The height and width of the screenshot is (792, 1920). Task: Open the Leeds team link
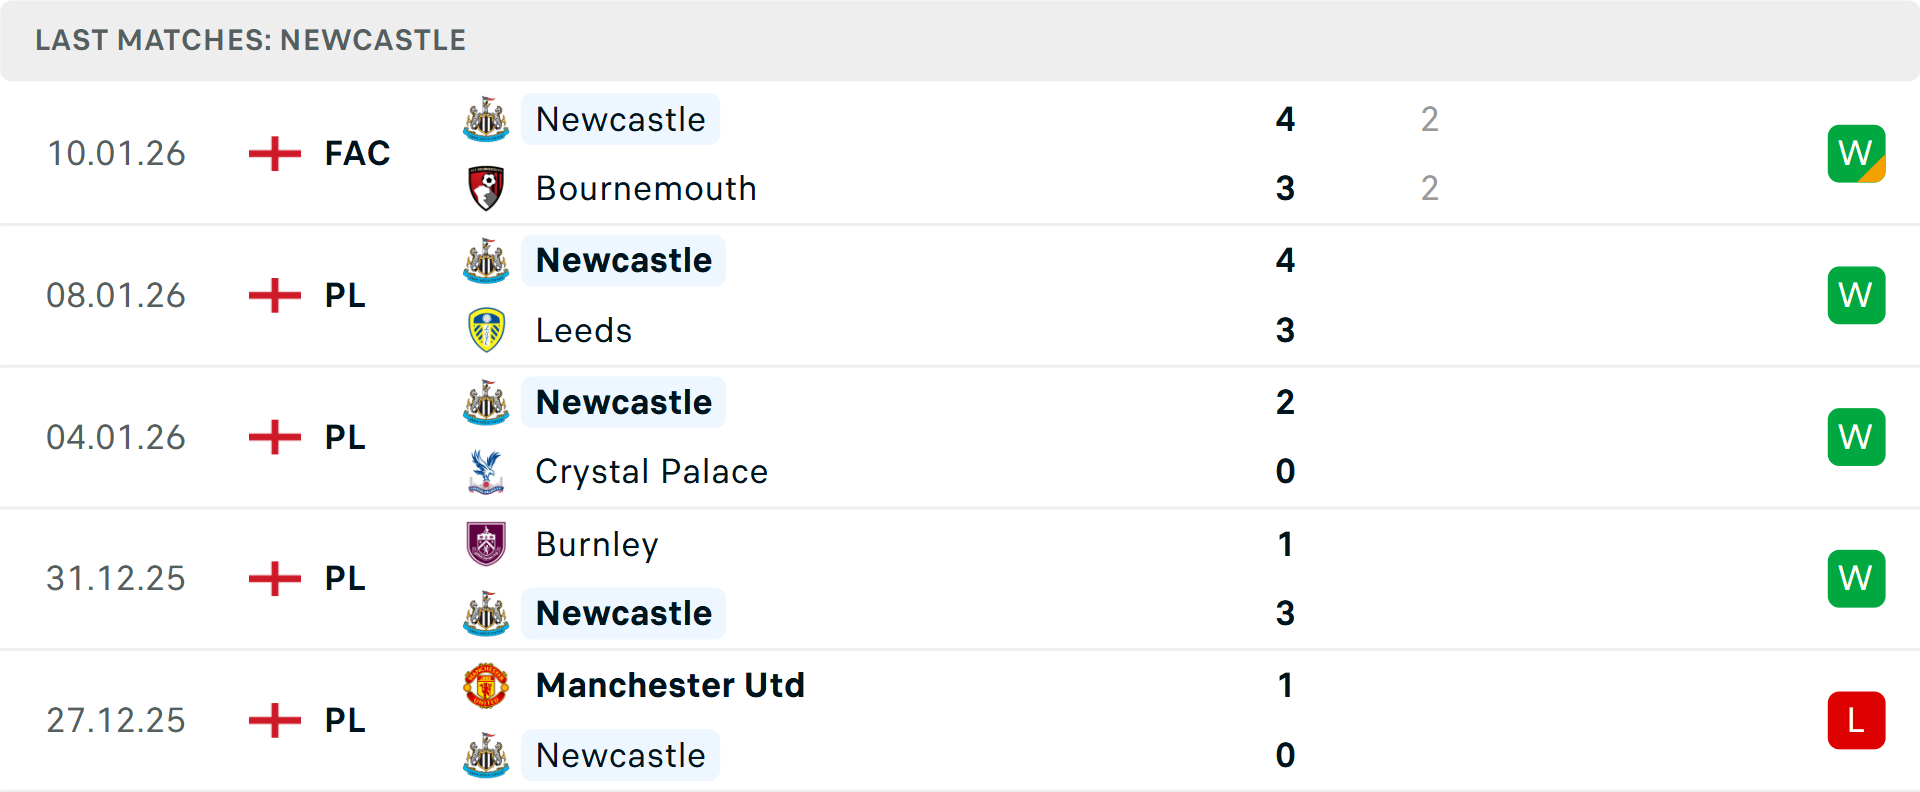pyautogui.click(x=584, y=330)
